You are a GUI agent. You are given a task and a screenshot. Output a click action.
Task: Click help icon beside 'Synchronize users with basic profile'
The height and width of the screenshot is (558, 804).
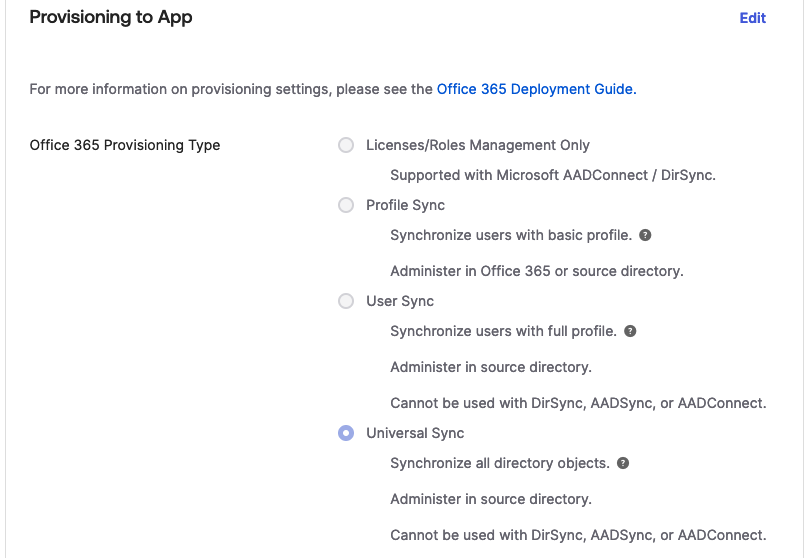point(645,235)
